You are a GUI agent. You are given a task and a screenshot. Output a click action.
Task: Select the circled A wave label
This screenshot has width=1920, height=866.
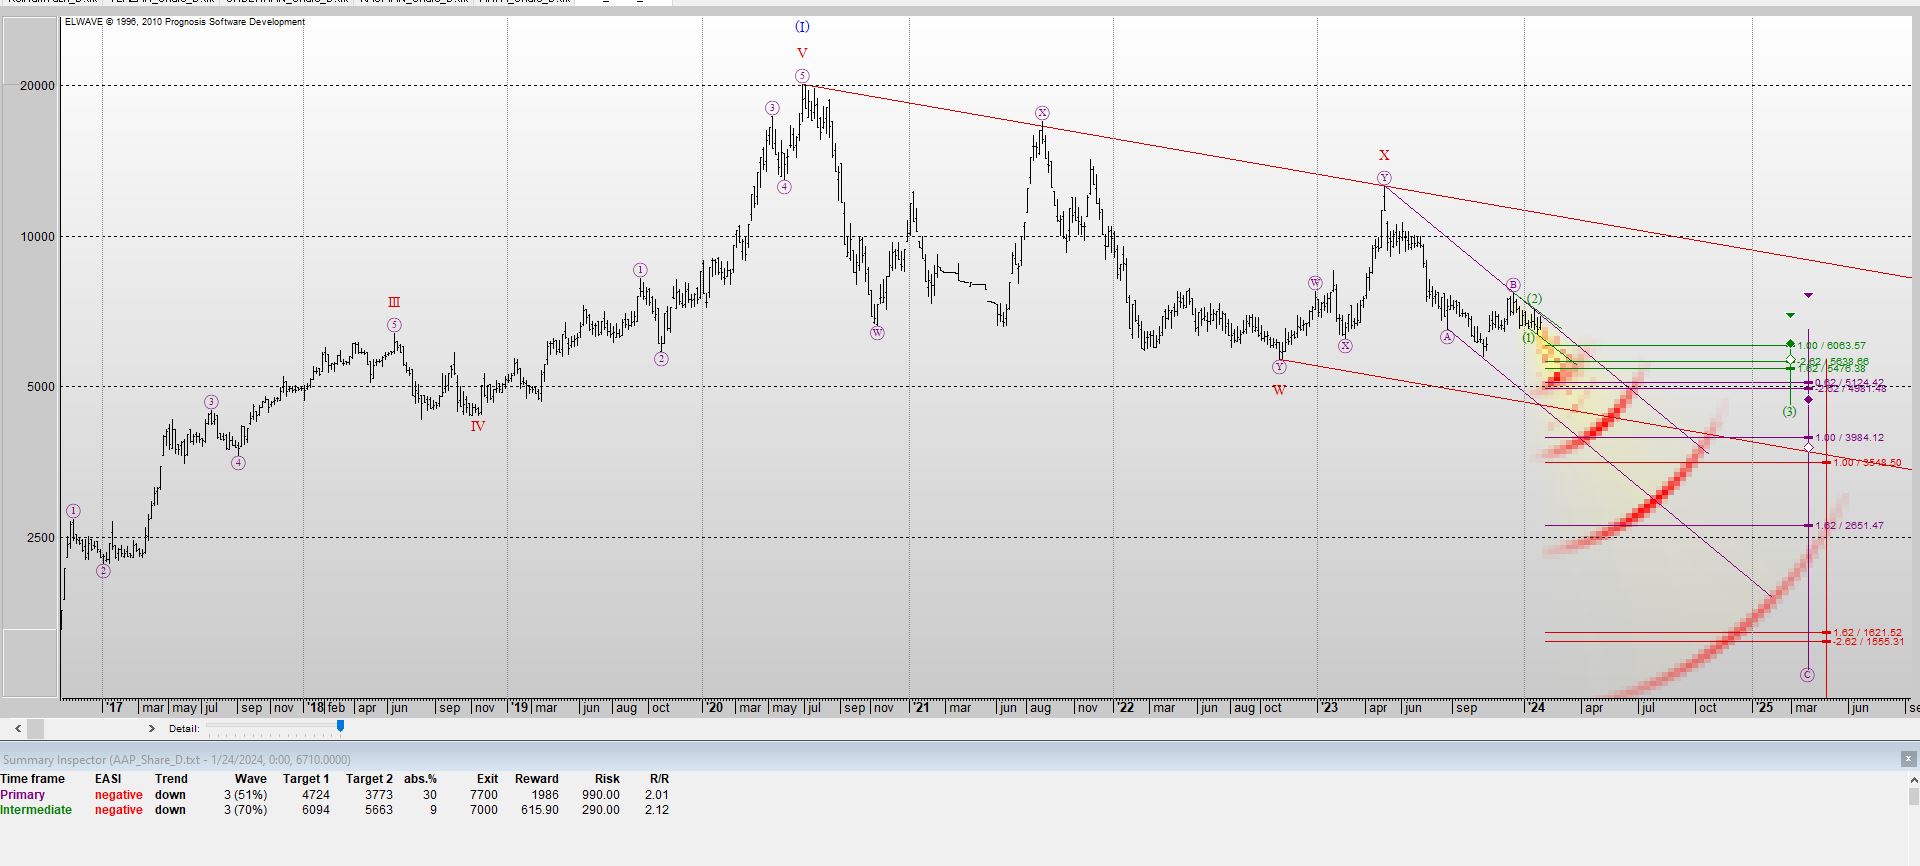[x=1447, y=337]
